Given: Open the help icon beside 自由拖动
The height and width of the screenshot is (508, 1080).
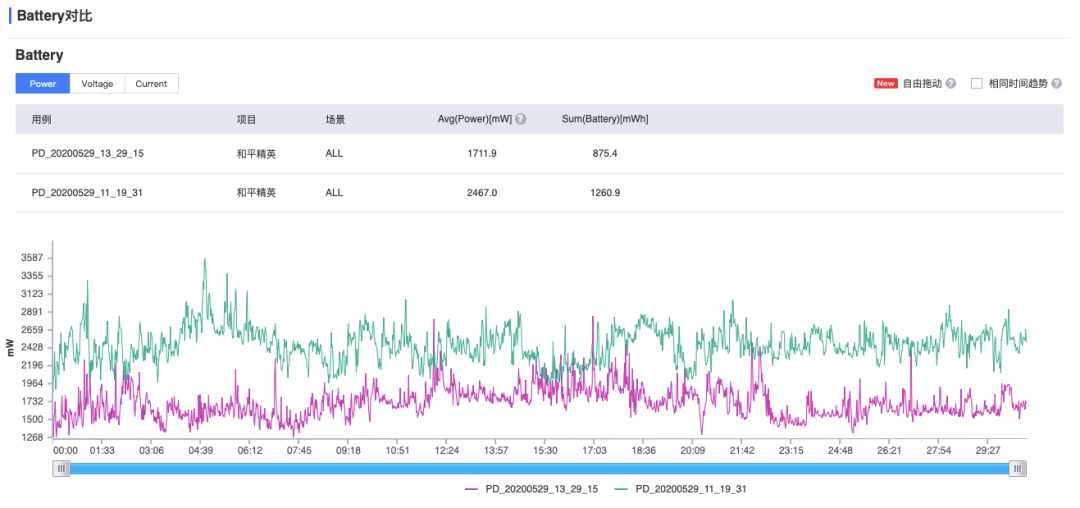Looking at the screenshot, I should pos(951,83).
